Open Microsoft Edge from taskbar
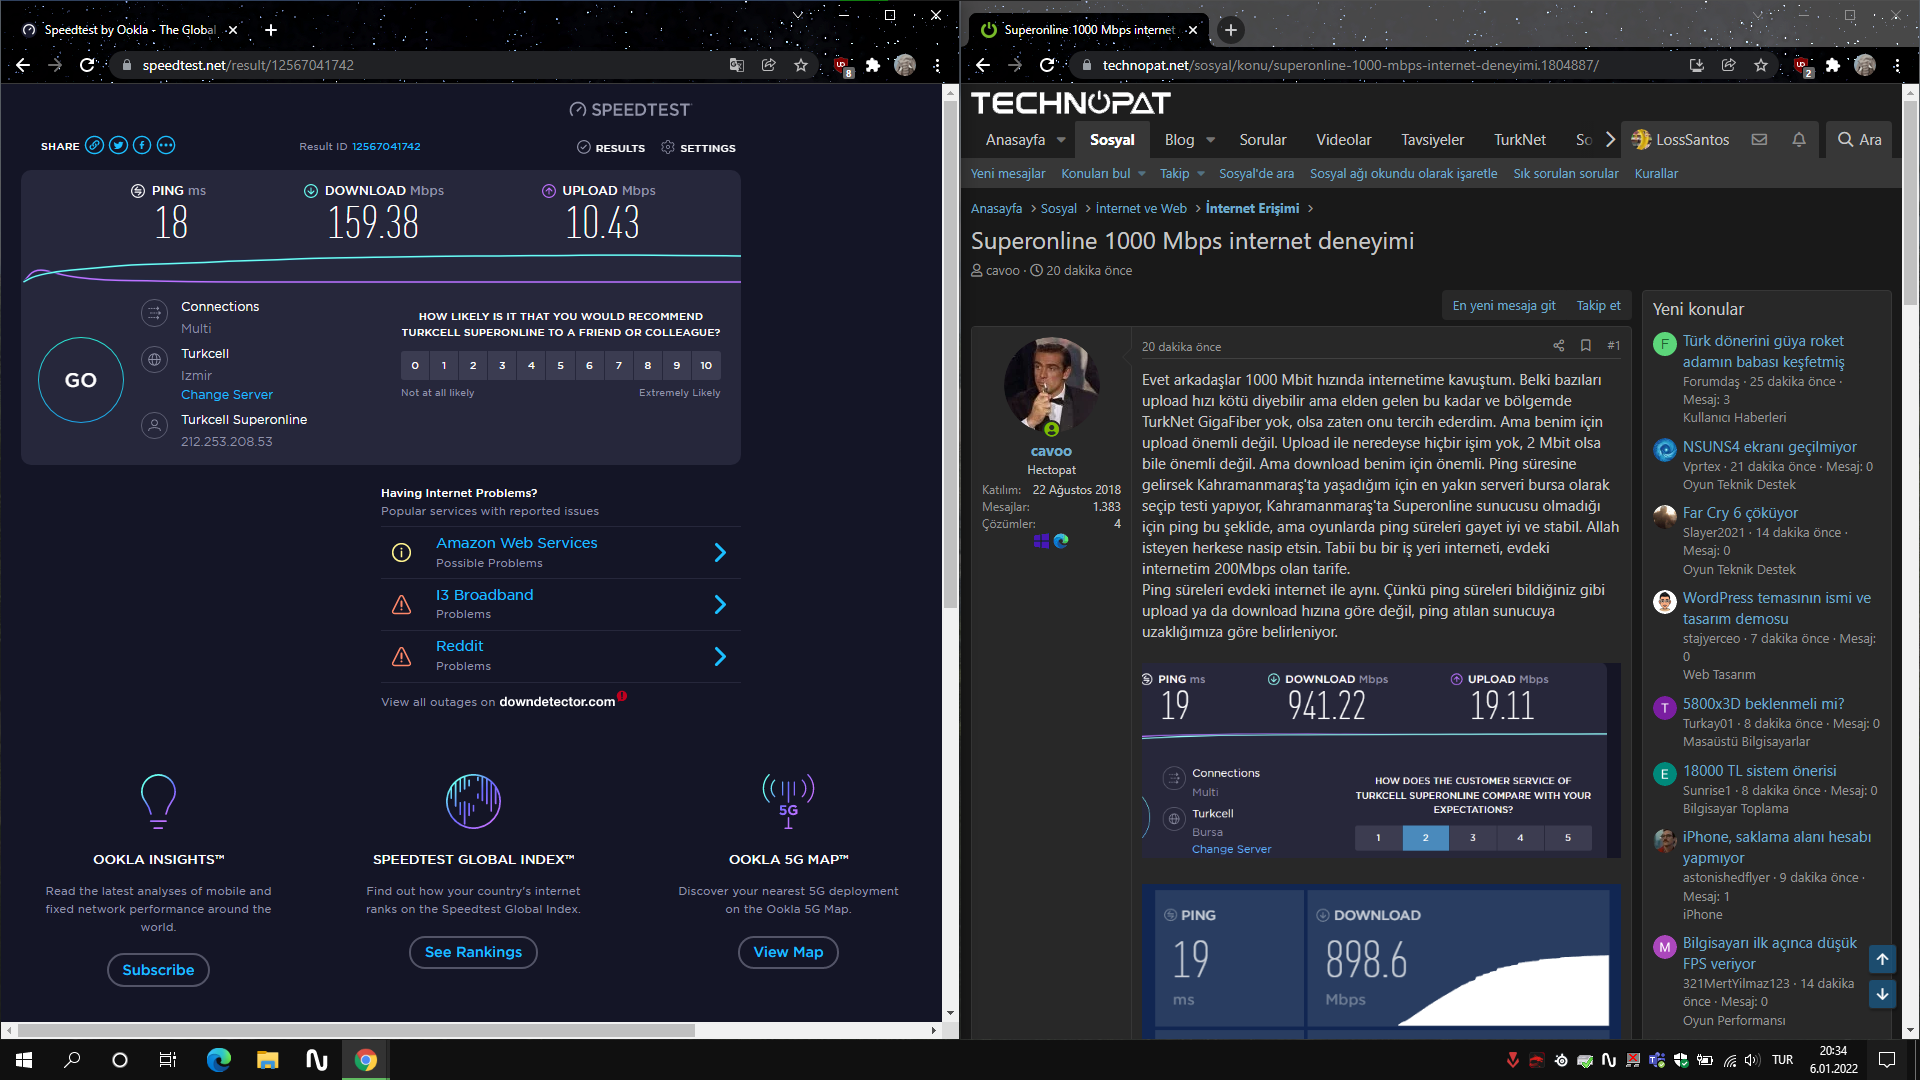The image size is (1920, 1080). (218, 1060)
